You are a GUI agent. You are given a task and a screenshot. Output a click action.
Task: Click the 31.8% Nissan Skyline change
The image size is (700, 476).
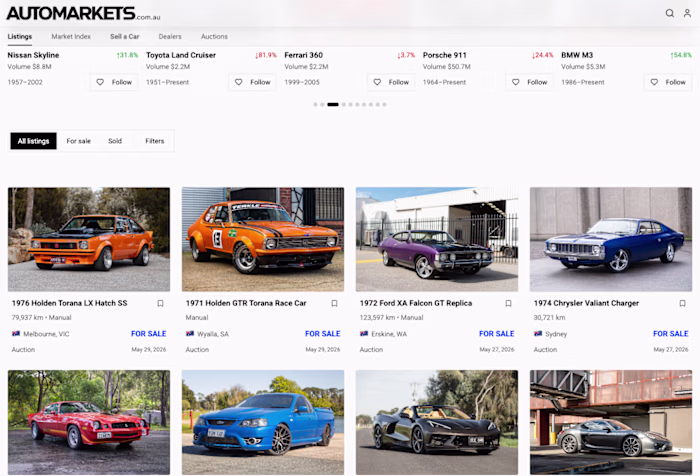pyautogui.click(x=127, y=55)
